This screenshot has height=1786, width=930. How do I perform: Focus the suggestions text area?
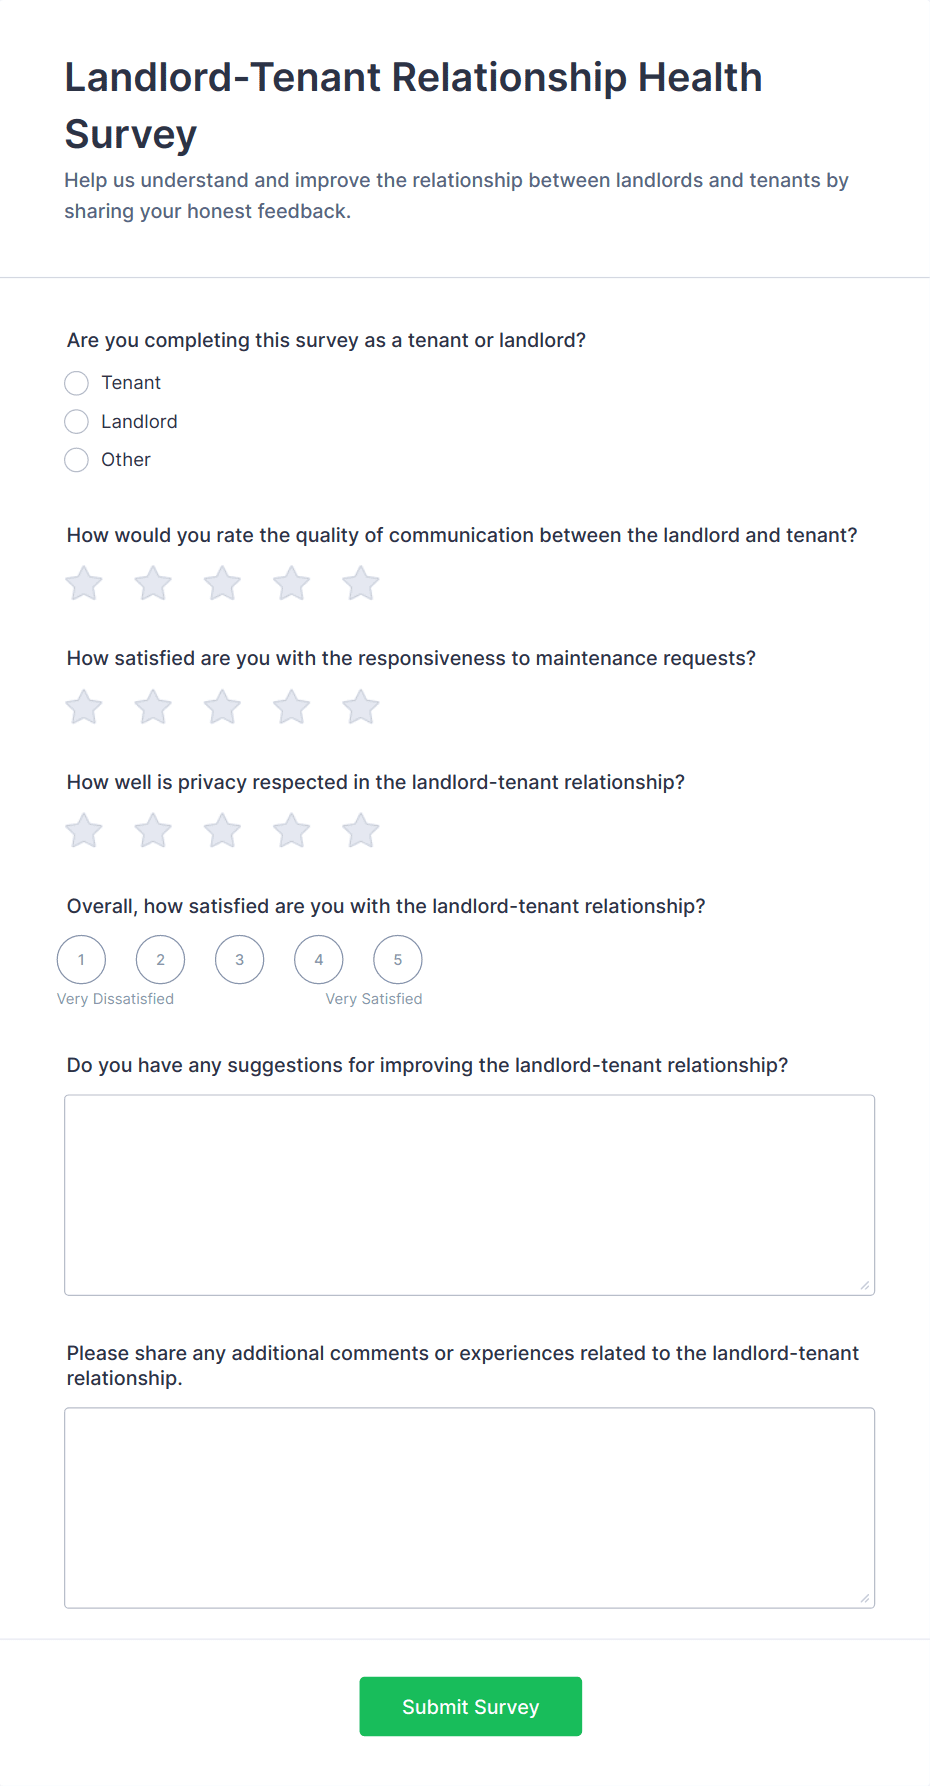(469, 1193)
